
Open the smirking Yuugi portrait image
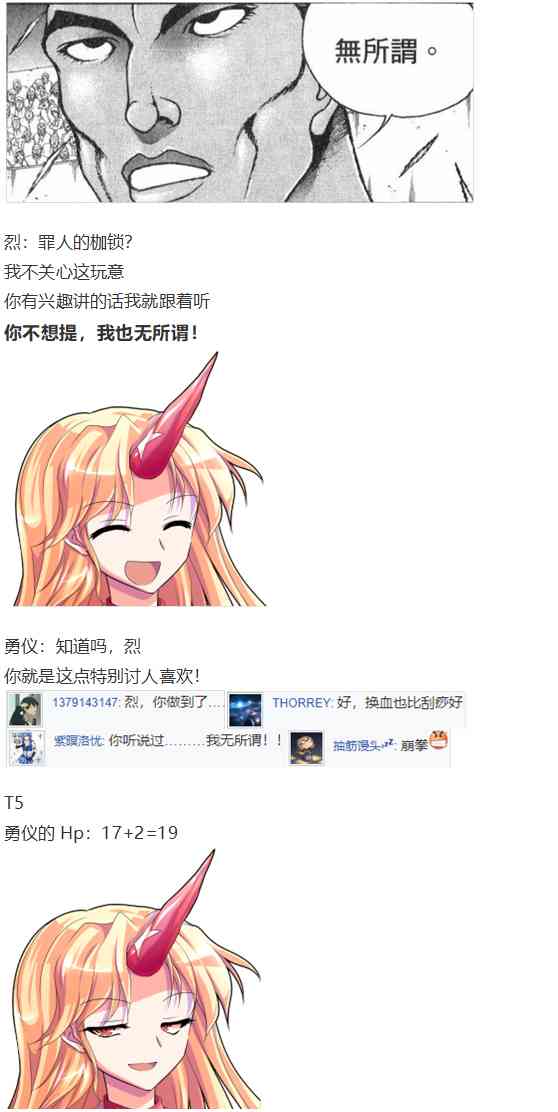(134, 979)
